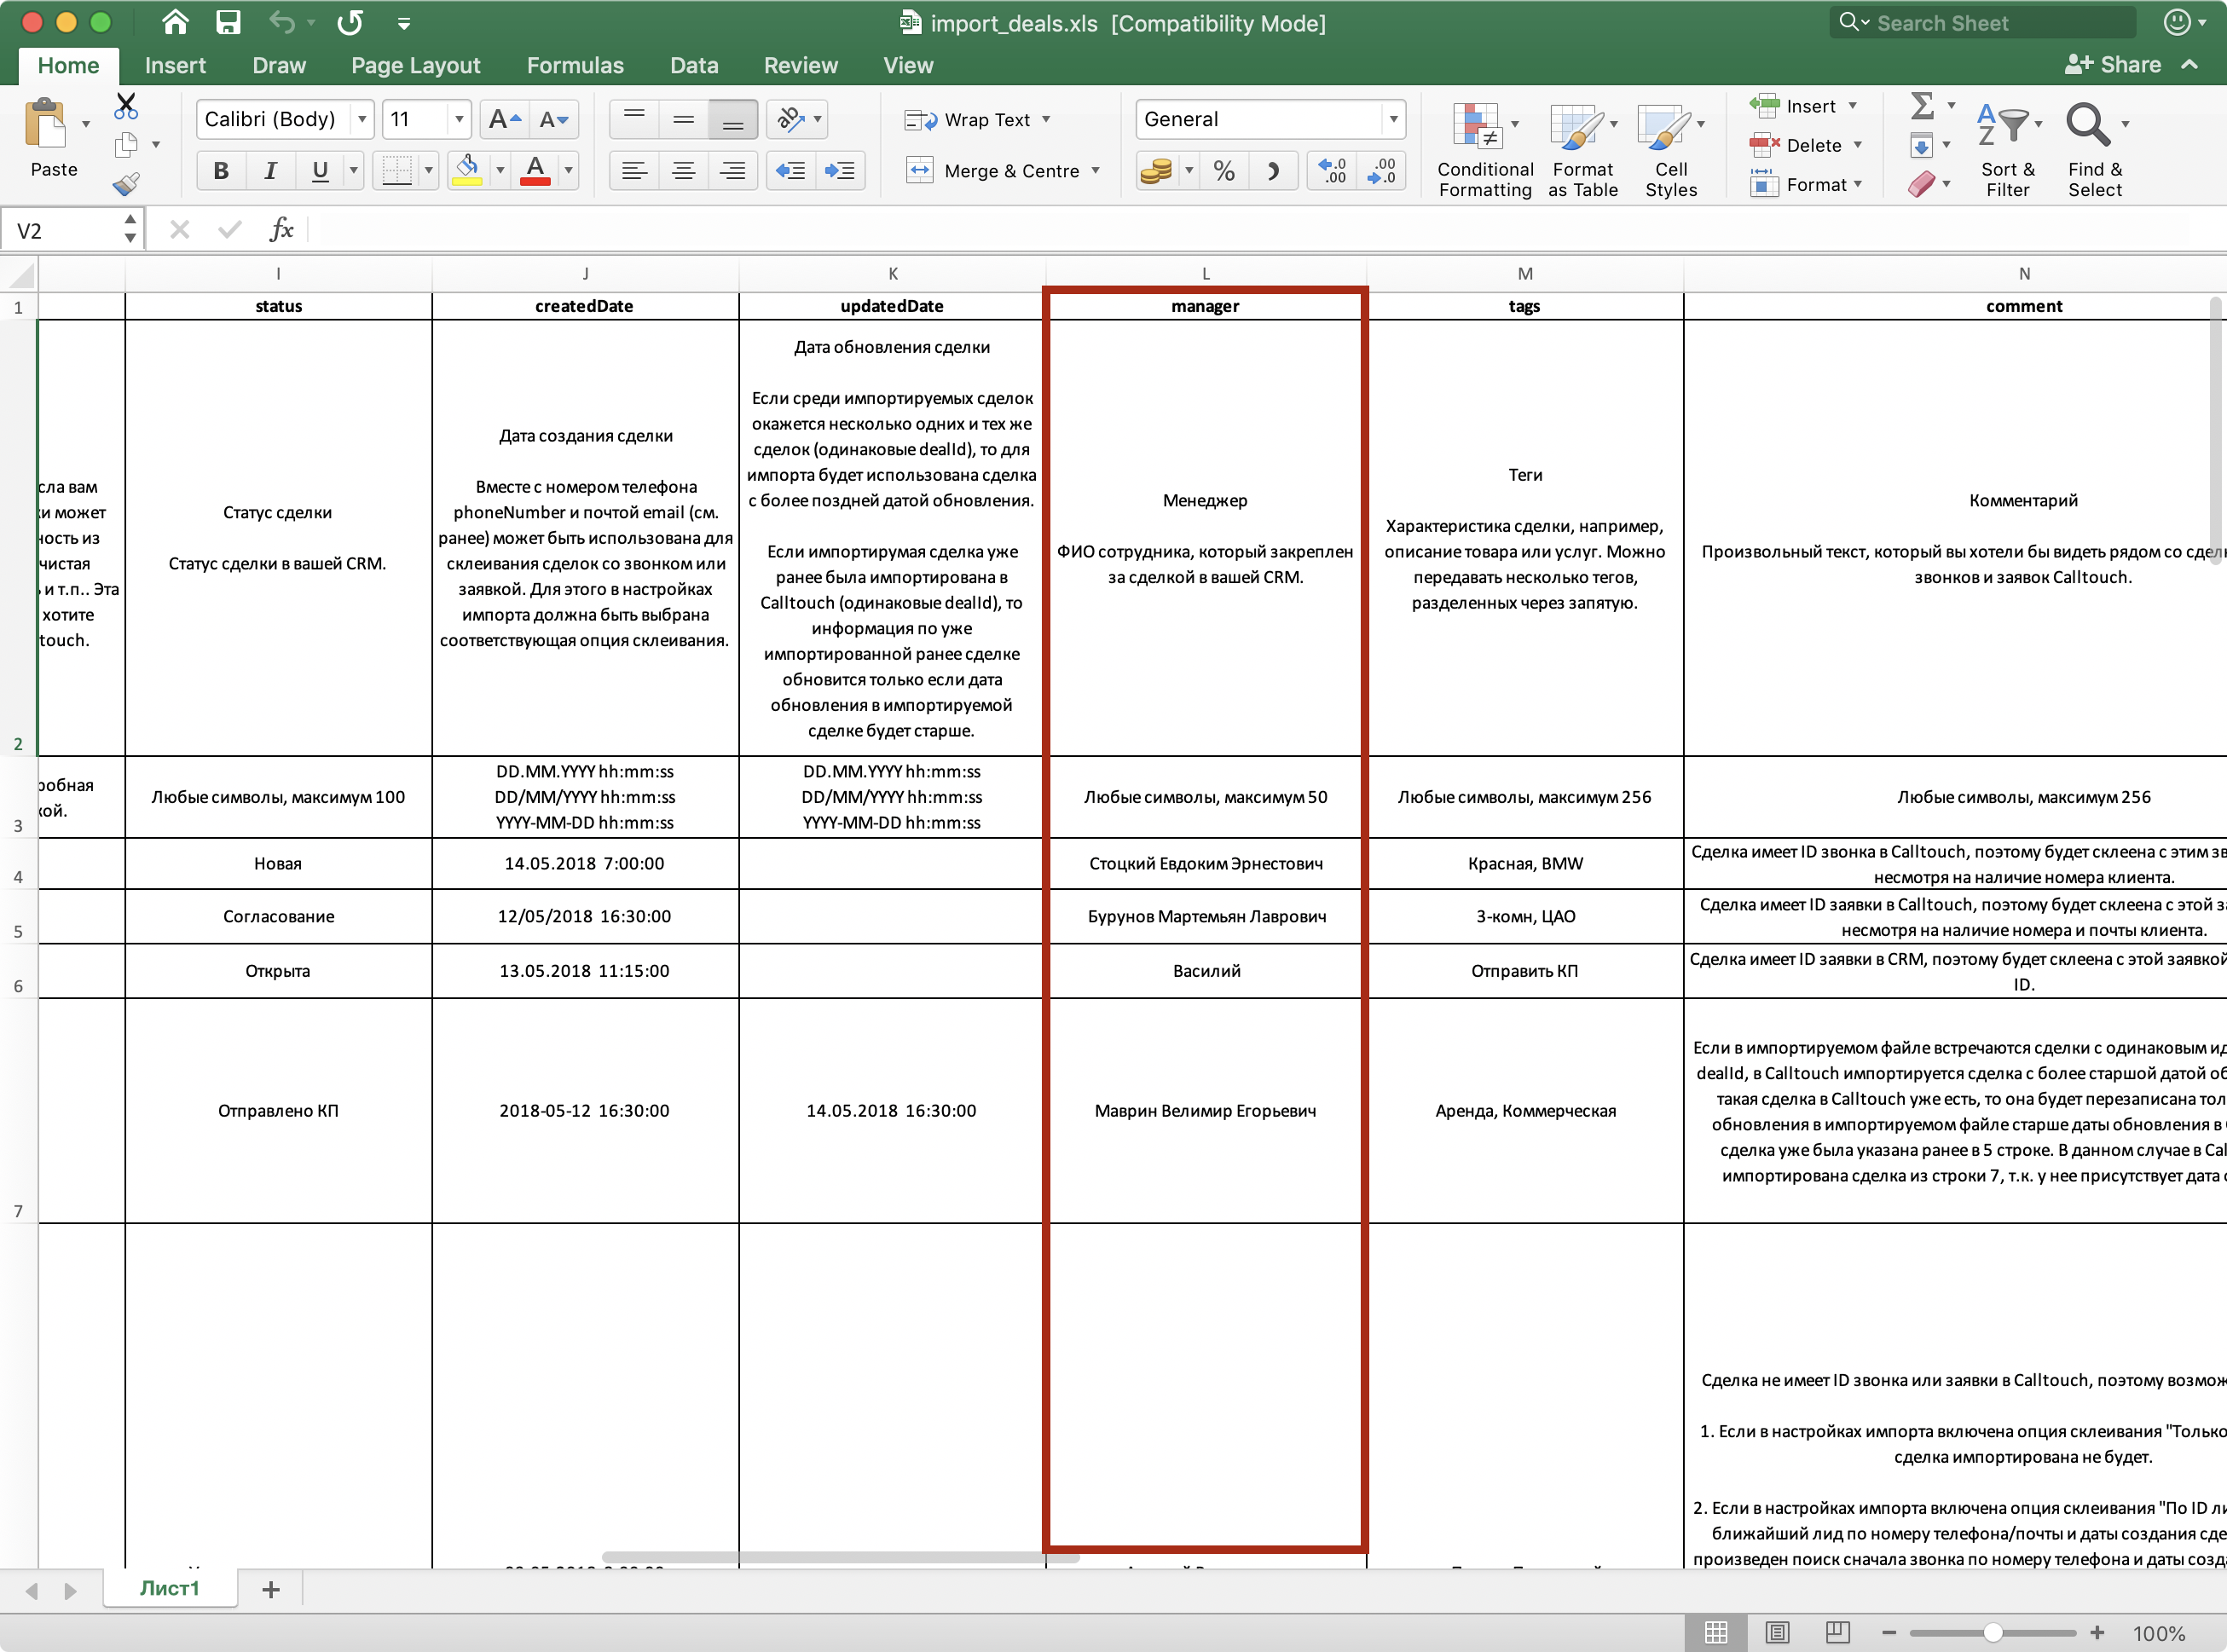Undo the last action

282,22
